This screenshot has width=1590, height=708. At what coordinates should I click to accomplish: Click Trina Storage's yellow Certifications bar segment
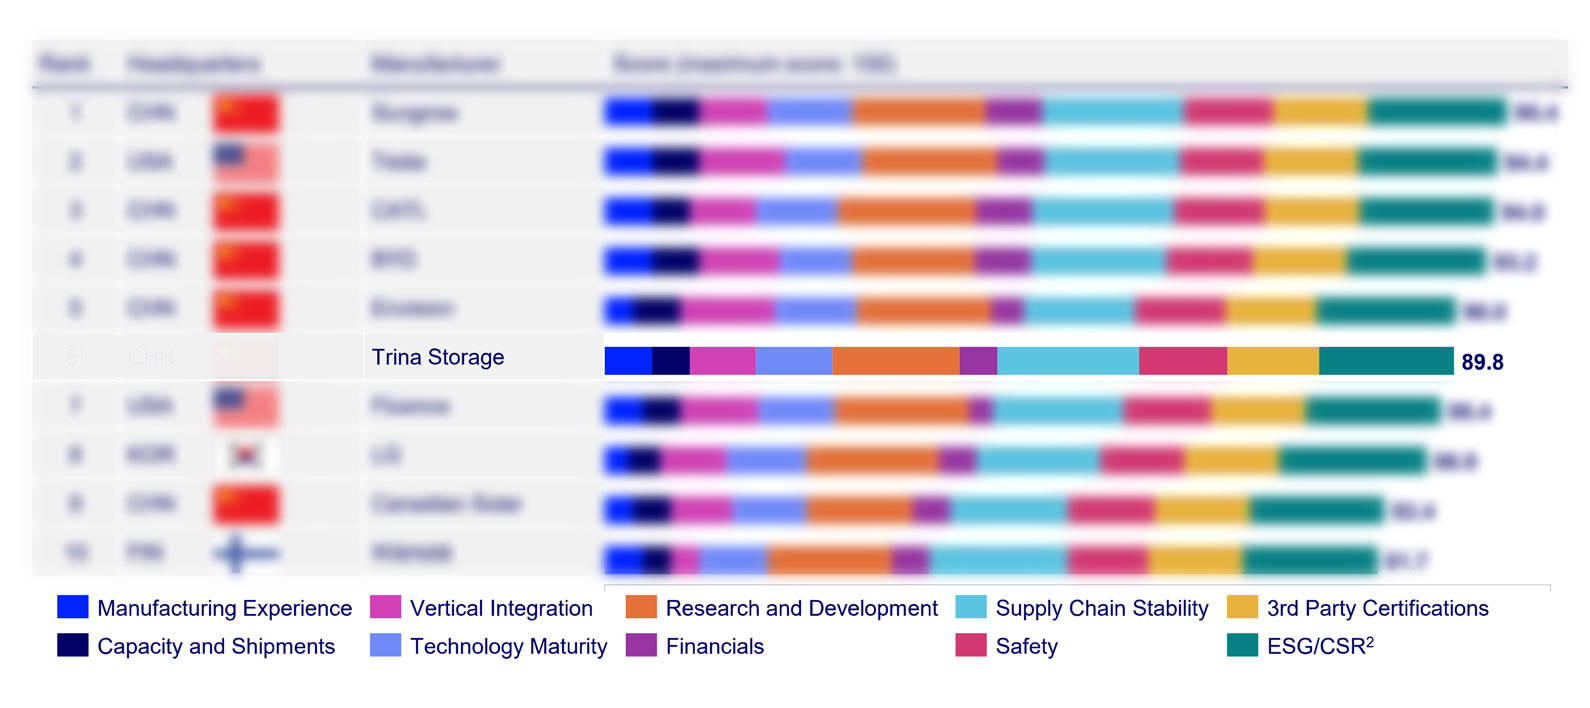(1273, 361)
